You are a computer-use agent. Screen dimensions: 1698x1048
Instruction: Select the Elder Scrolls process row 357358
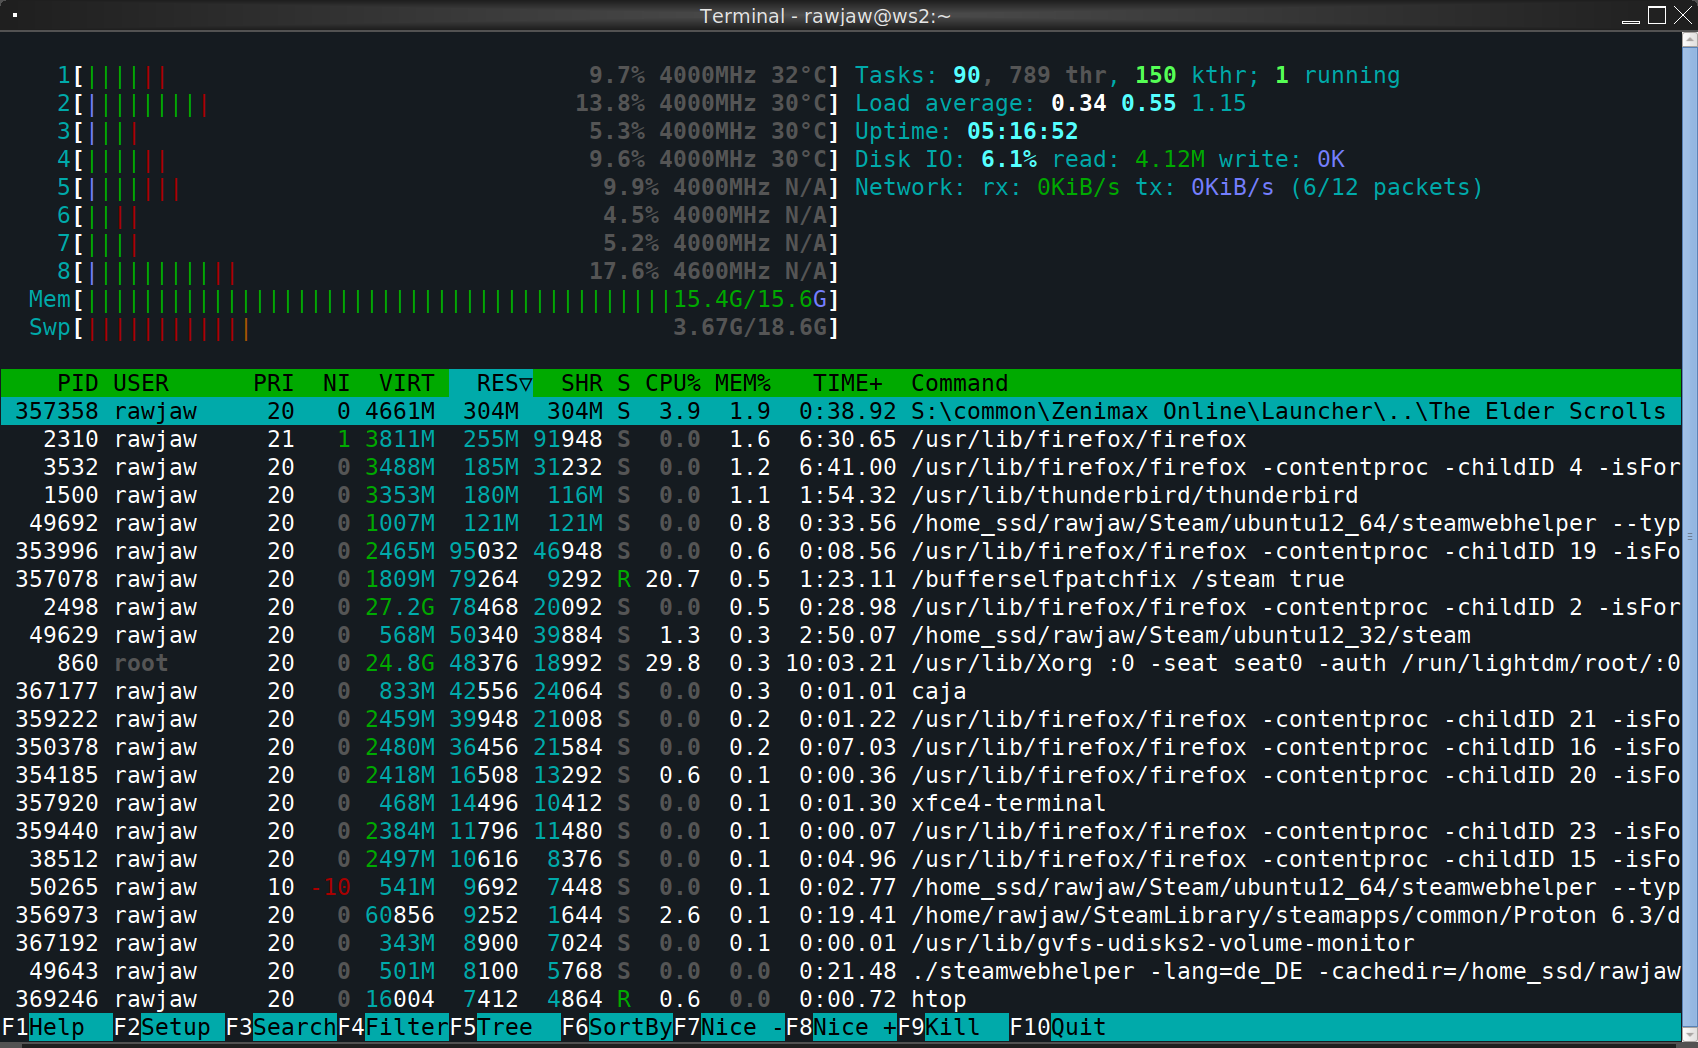click(x=841, y=411)
